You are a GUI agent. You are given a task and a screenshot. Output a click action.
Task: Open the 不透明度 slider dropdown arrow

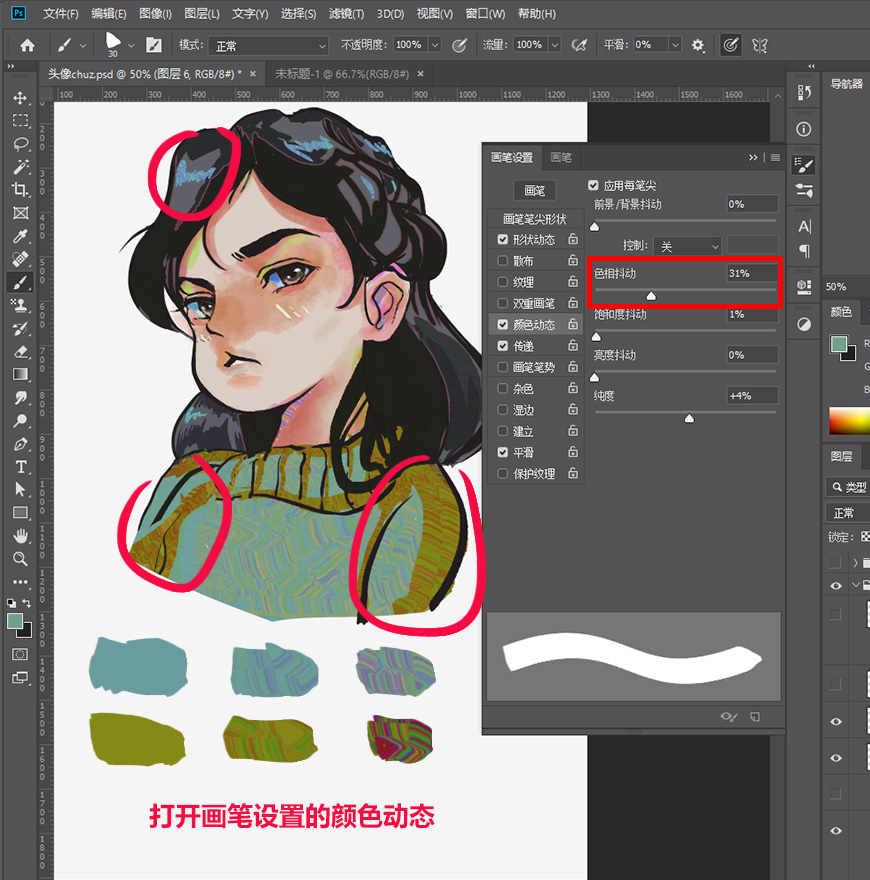tap(435, 45)
